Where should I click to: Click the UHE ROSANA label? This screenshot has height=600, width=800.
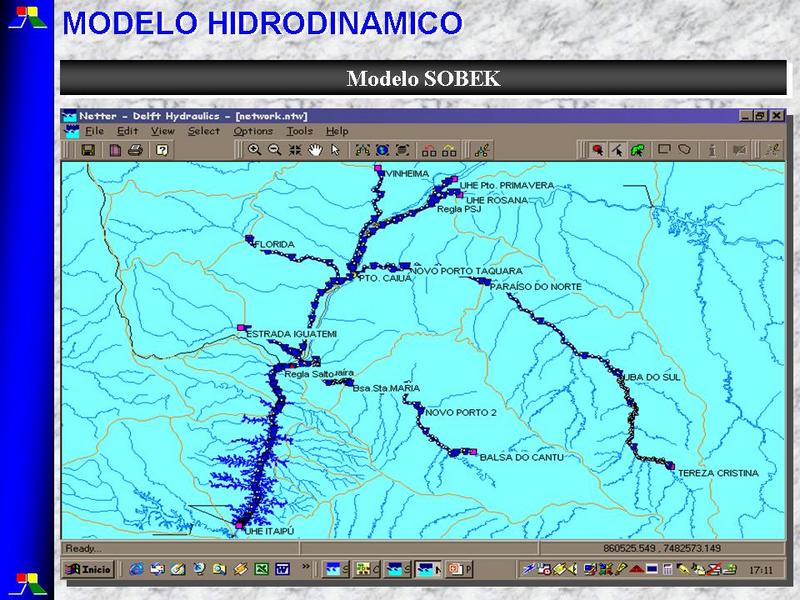point(497,201)
